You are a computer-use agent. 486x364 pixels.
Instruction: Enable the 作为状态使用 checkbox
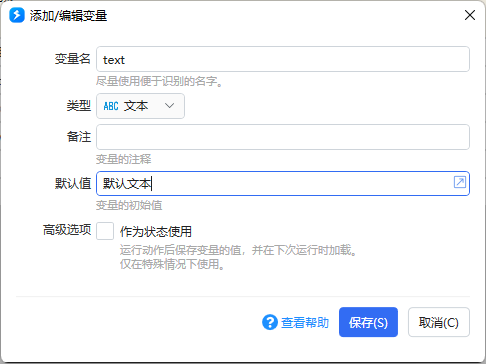click(105, 231)
